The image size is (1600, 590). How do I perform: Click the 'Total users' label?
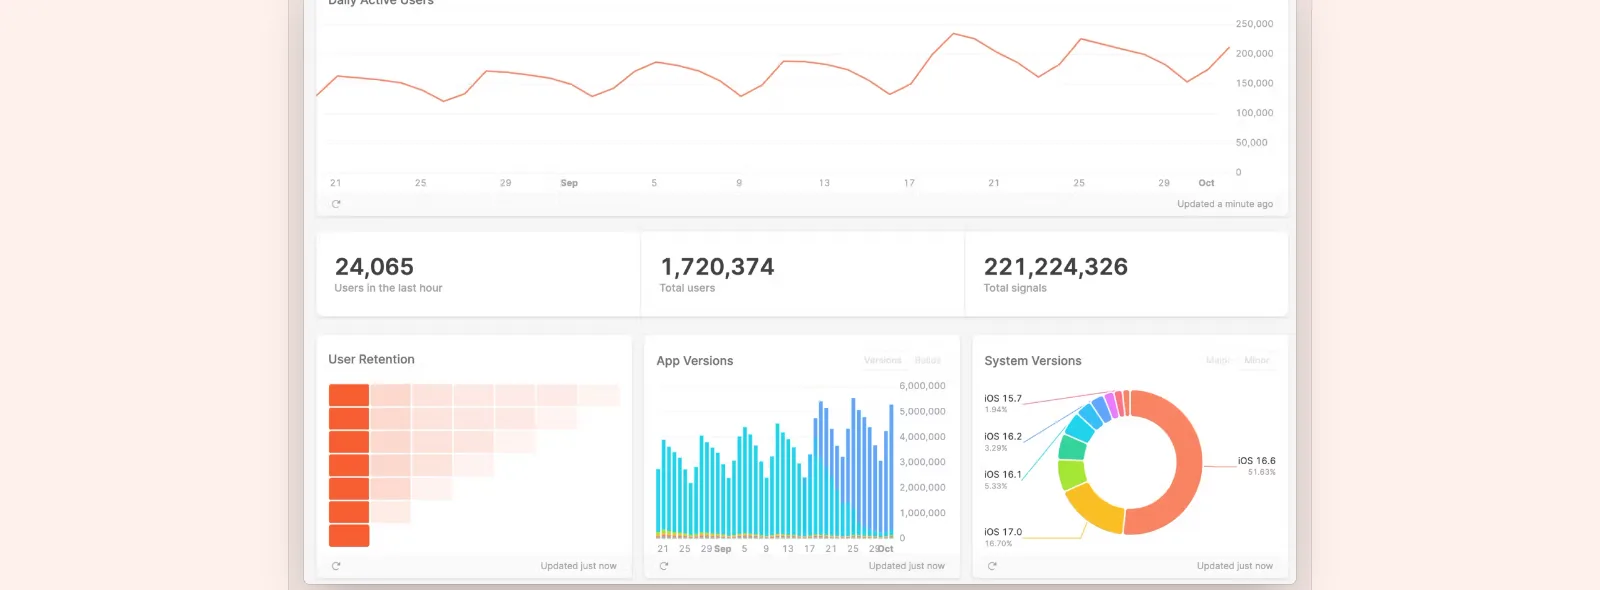point(687,288)
